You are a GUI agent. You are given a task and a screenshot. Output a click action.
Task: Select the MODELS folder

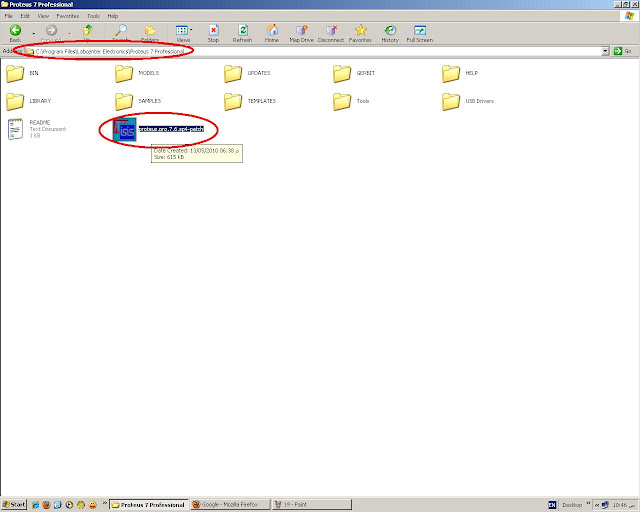tap(137, 73)
